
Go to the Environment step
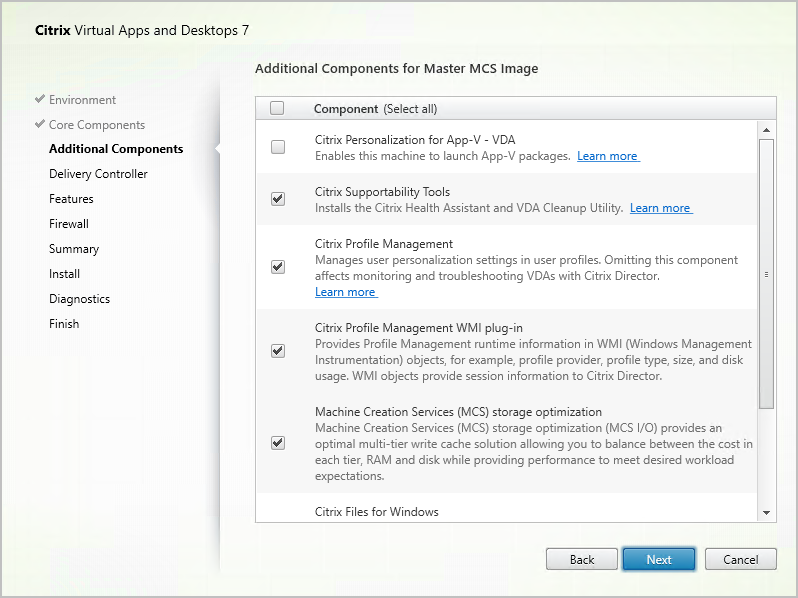tap(82, 100)
